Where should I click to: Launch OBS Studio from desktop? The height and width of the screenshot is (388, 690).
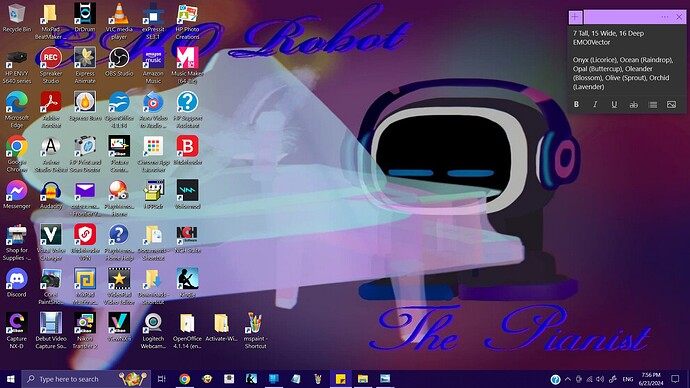[x=119, y=62]
